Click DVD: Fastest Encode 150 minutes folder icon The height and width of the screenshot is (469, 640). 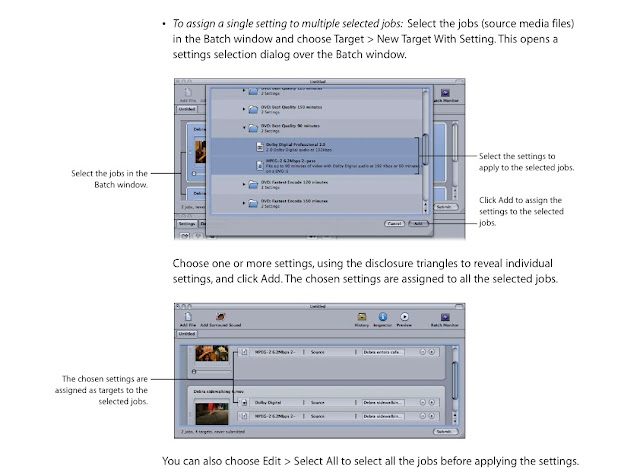253,203
